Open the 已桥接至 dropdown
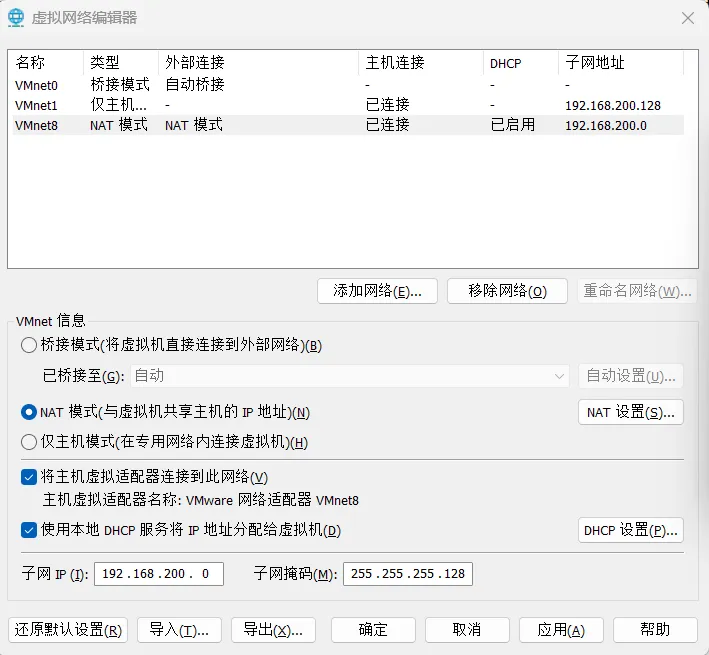Image resolution: width=709 pixels, height=655 pixels. [x=350, y=376]
